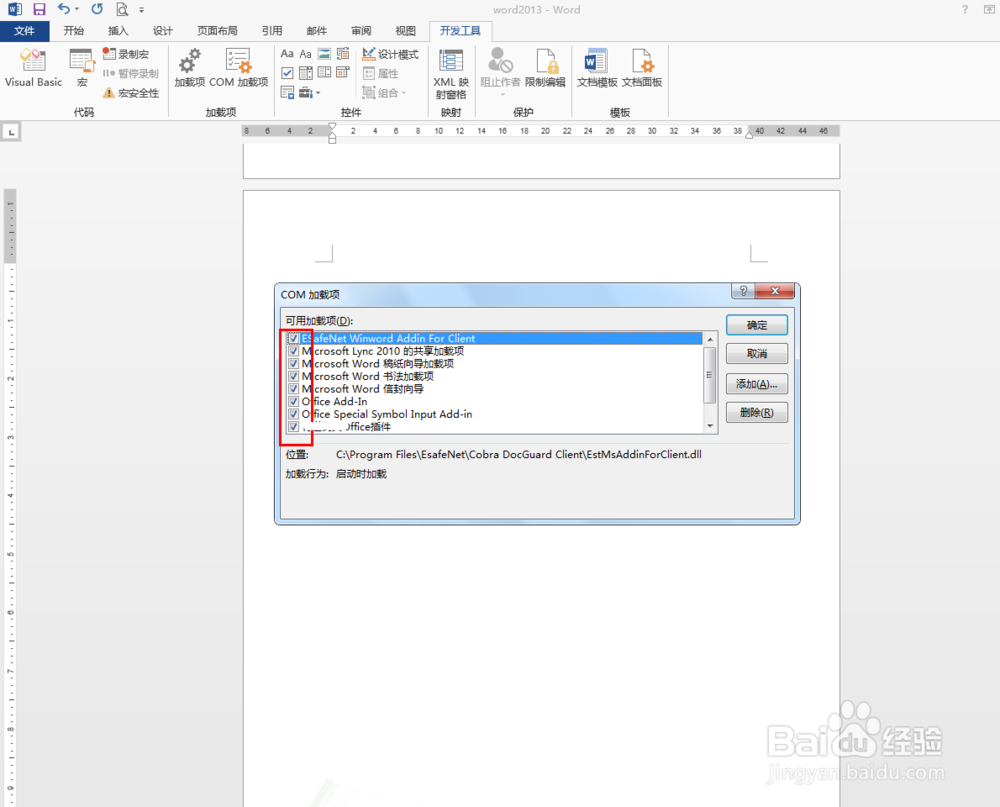
Task: Expand the 阻止作者 dropdown arrow
Action: click(503, 94)
